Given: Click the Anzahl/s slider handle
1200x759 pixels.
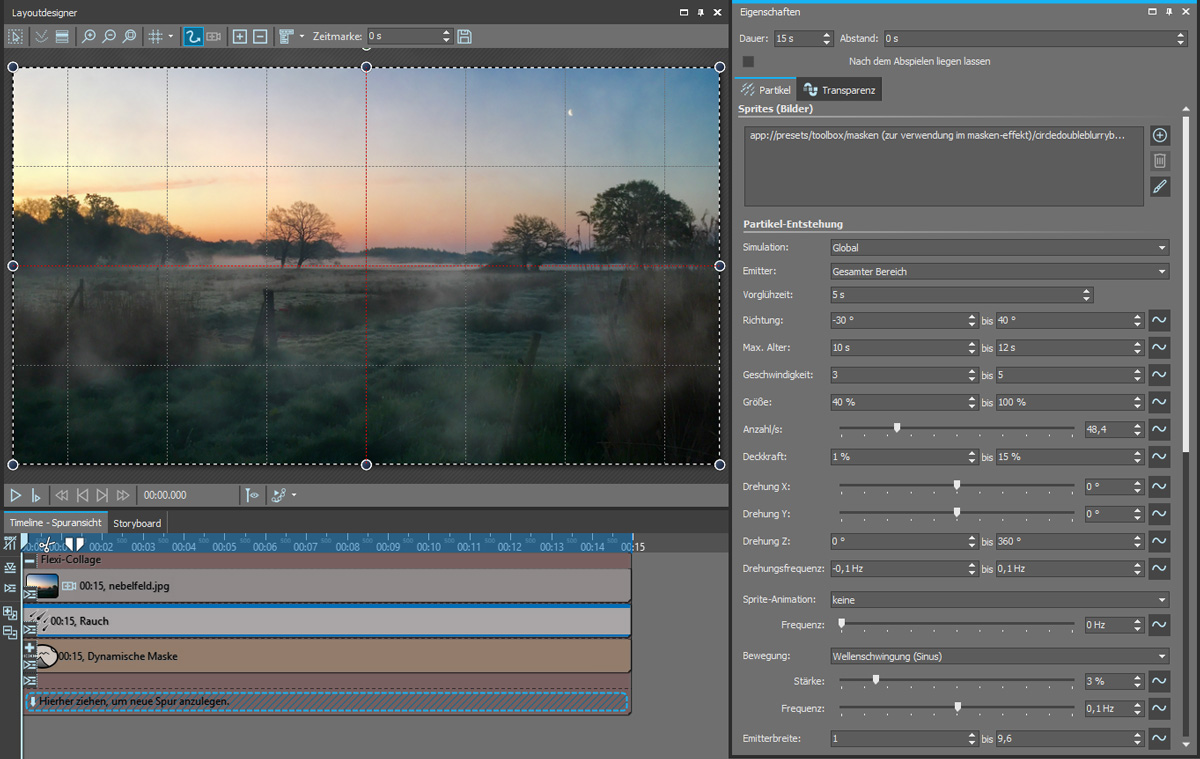Looking at the screenshot, I should click(x=897, y=428).
